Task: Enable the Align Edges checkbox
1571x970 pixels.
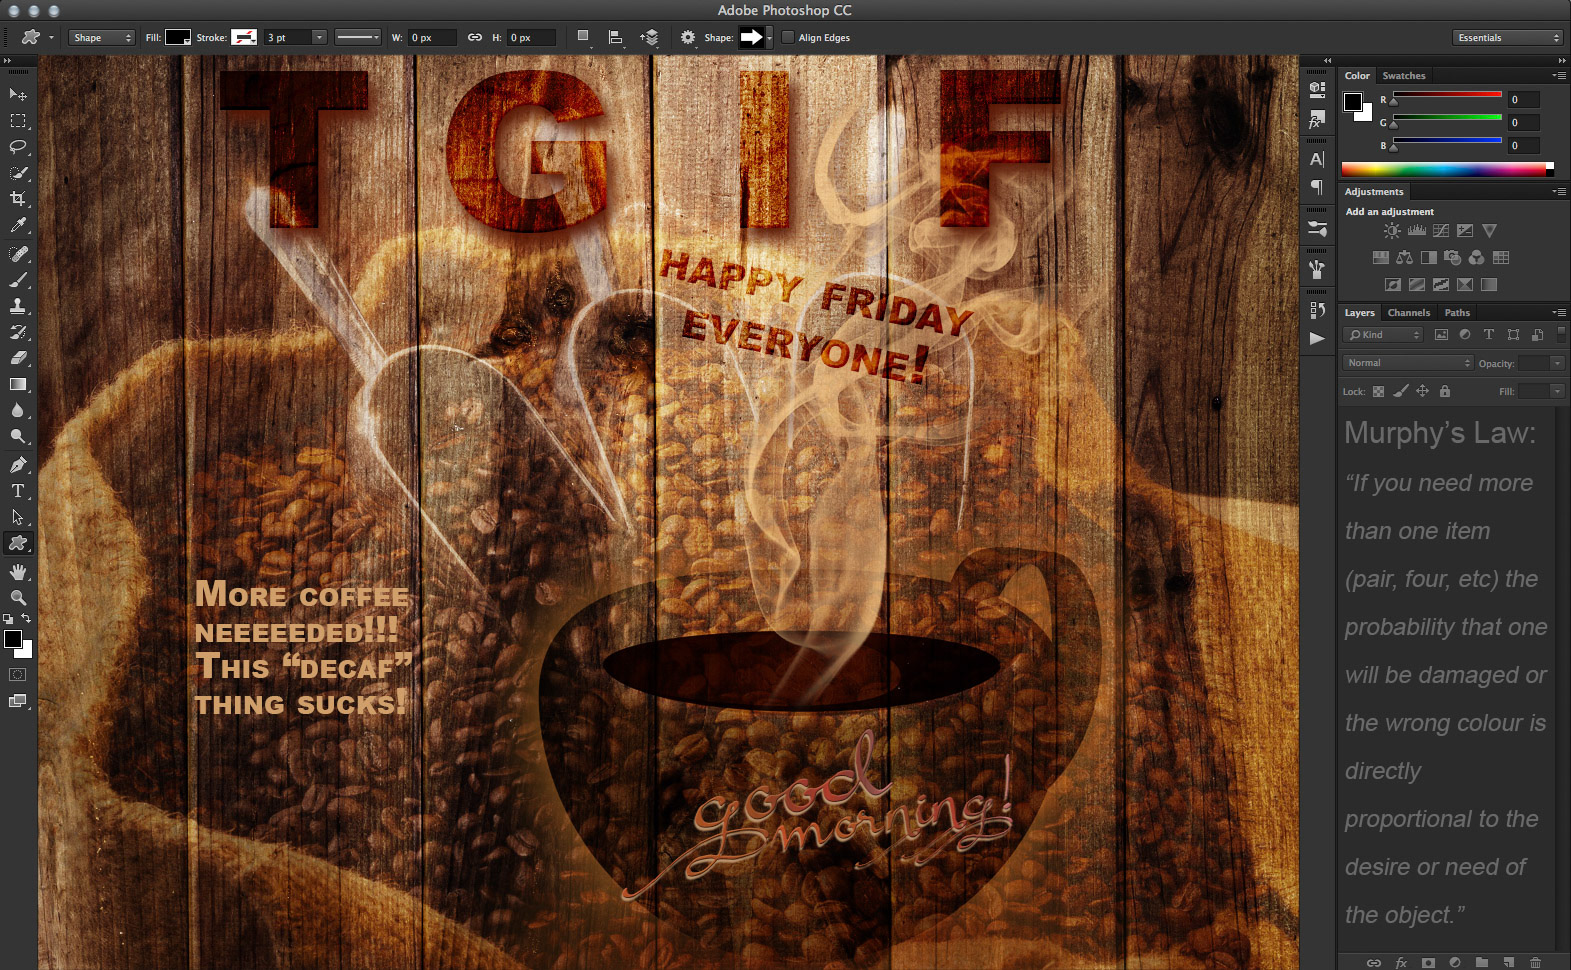Action: point(788,38)
